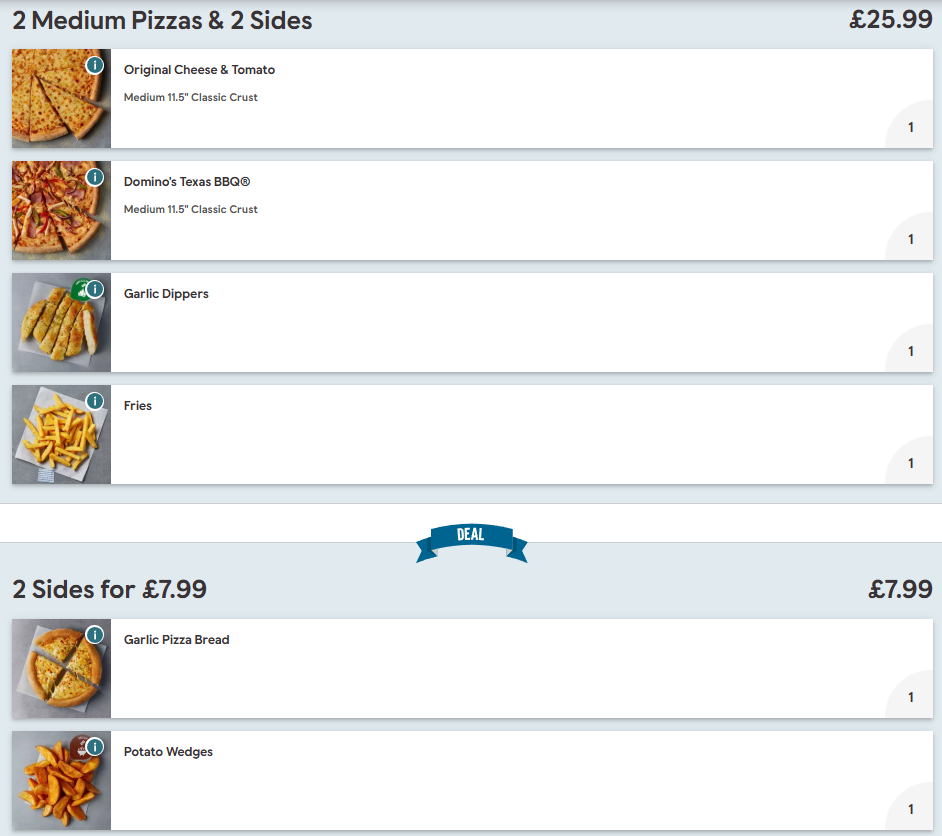Open info icon on Domino's Texas BBQ pizza

(94, 177)
